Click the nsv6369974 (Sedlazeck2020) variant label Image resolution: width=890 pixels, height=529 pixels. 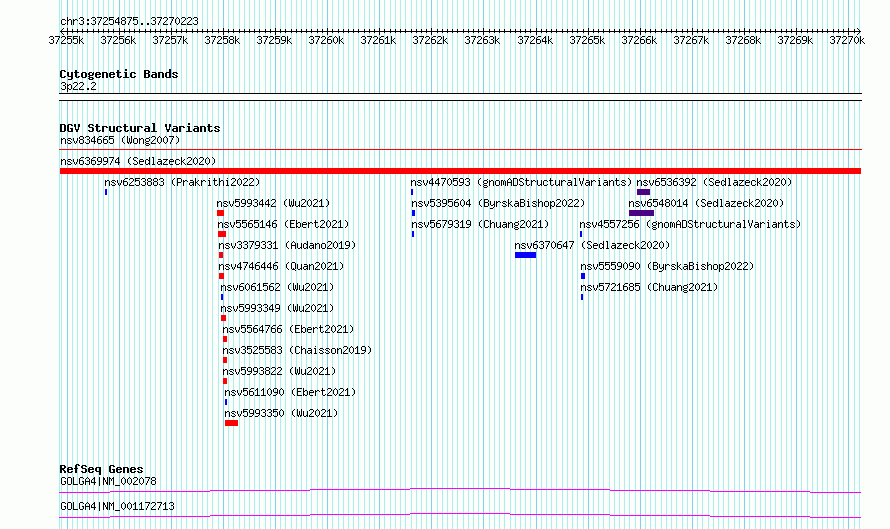point(138,161)
